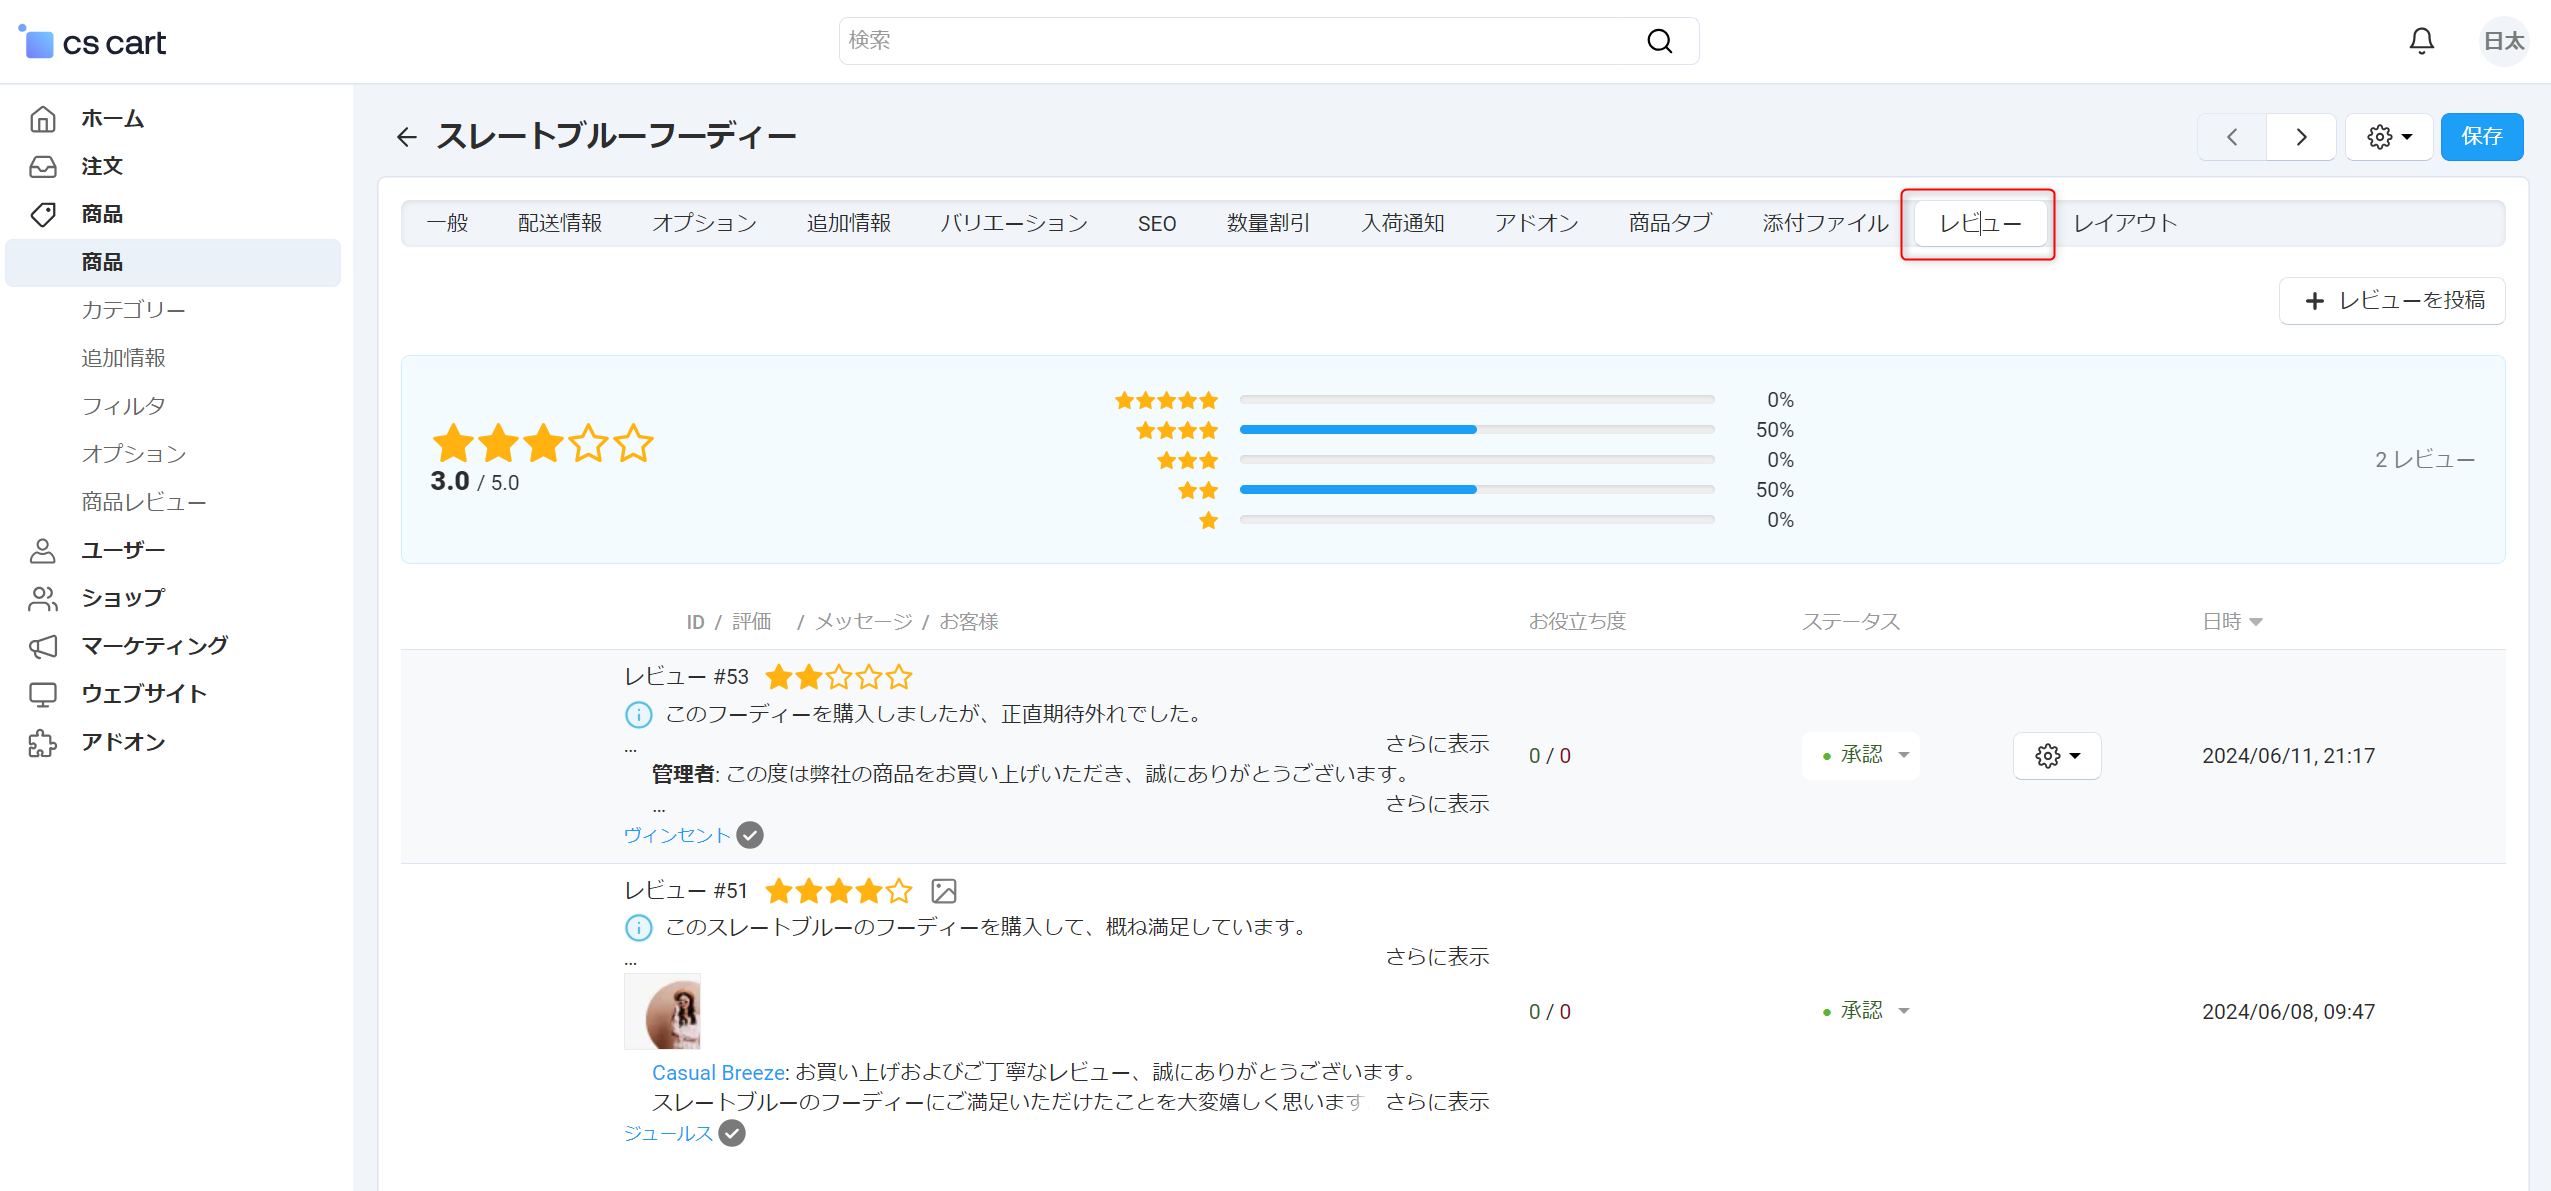Open マーケティング megaphone menu
Viewport: 2551px width, 1191px height.
point(43,646)
